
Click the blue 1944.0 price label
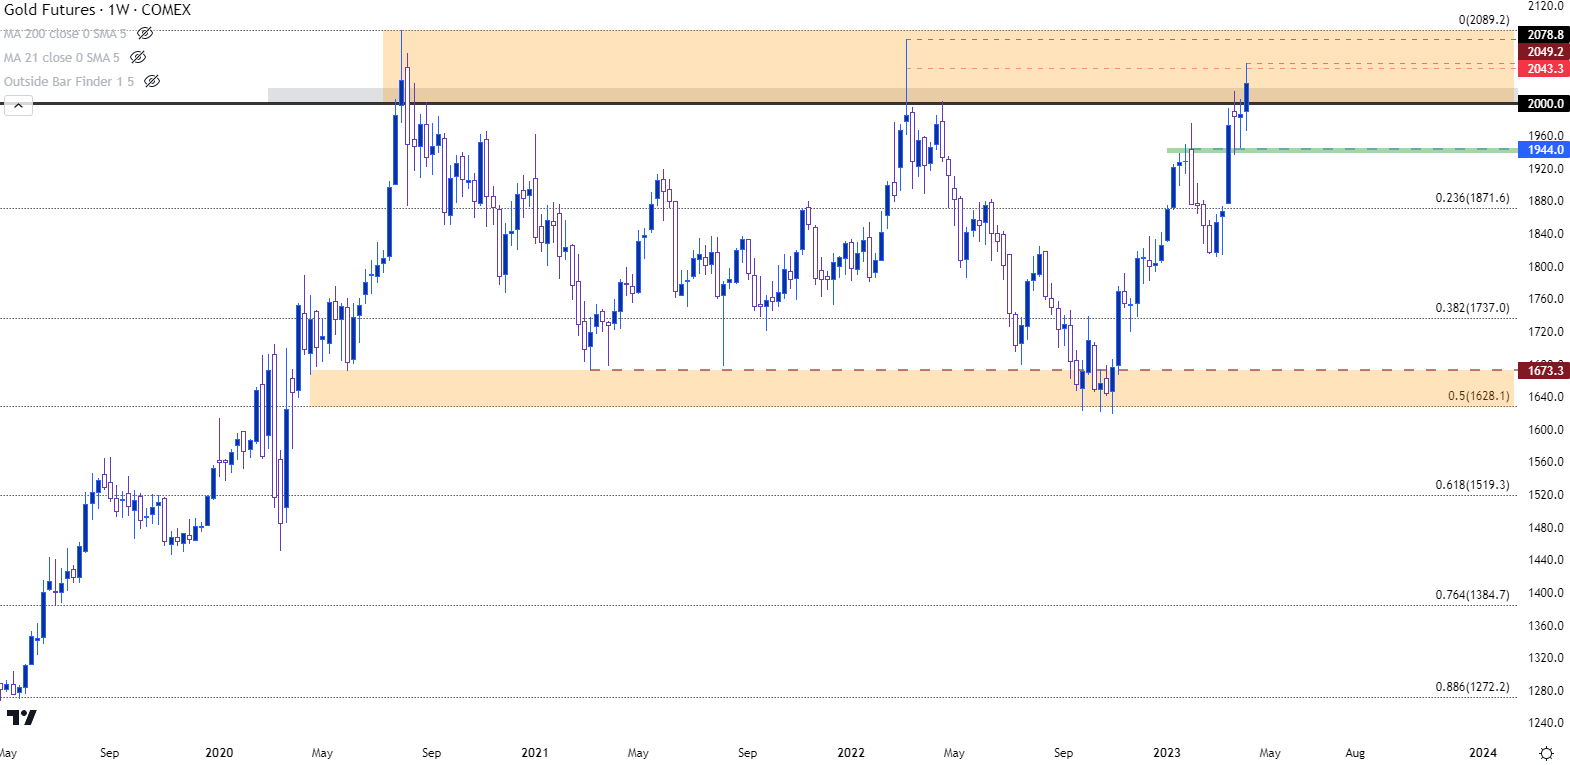pyautogui.click(x=1545, y=149)
